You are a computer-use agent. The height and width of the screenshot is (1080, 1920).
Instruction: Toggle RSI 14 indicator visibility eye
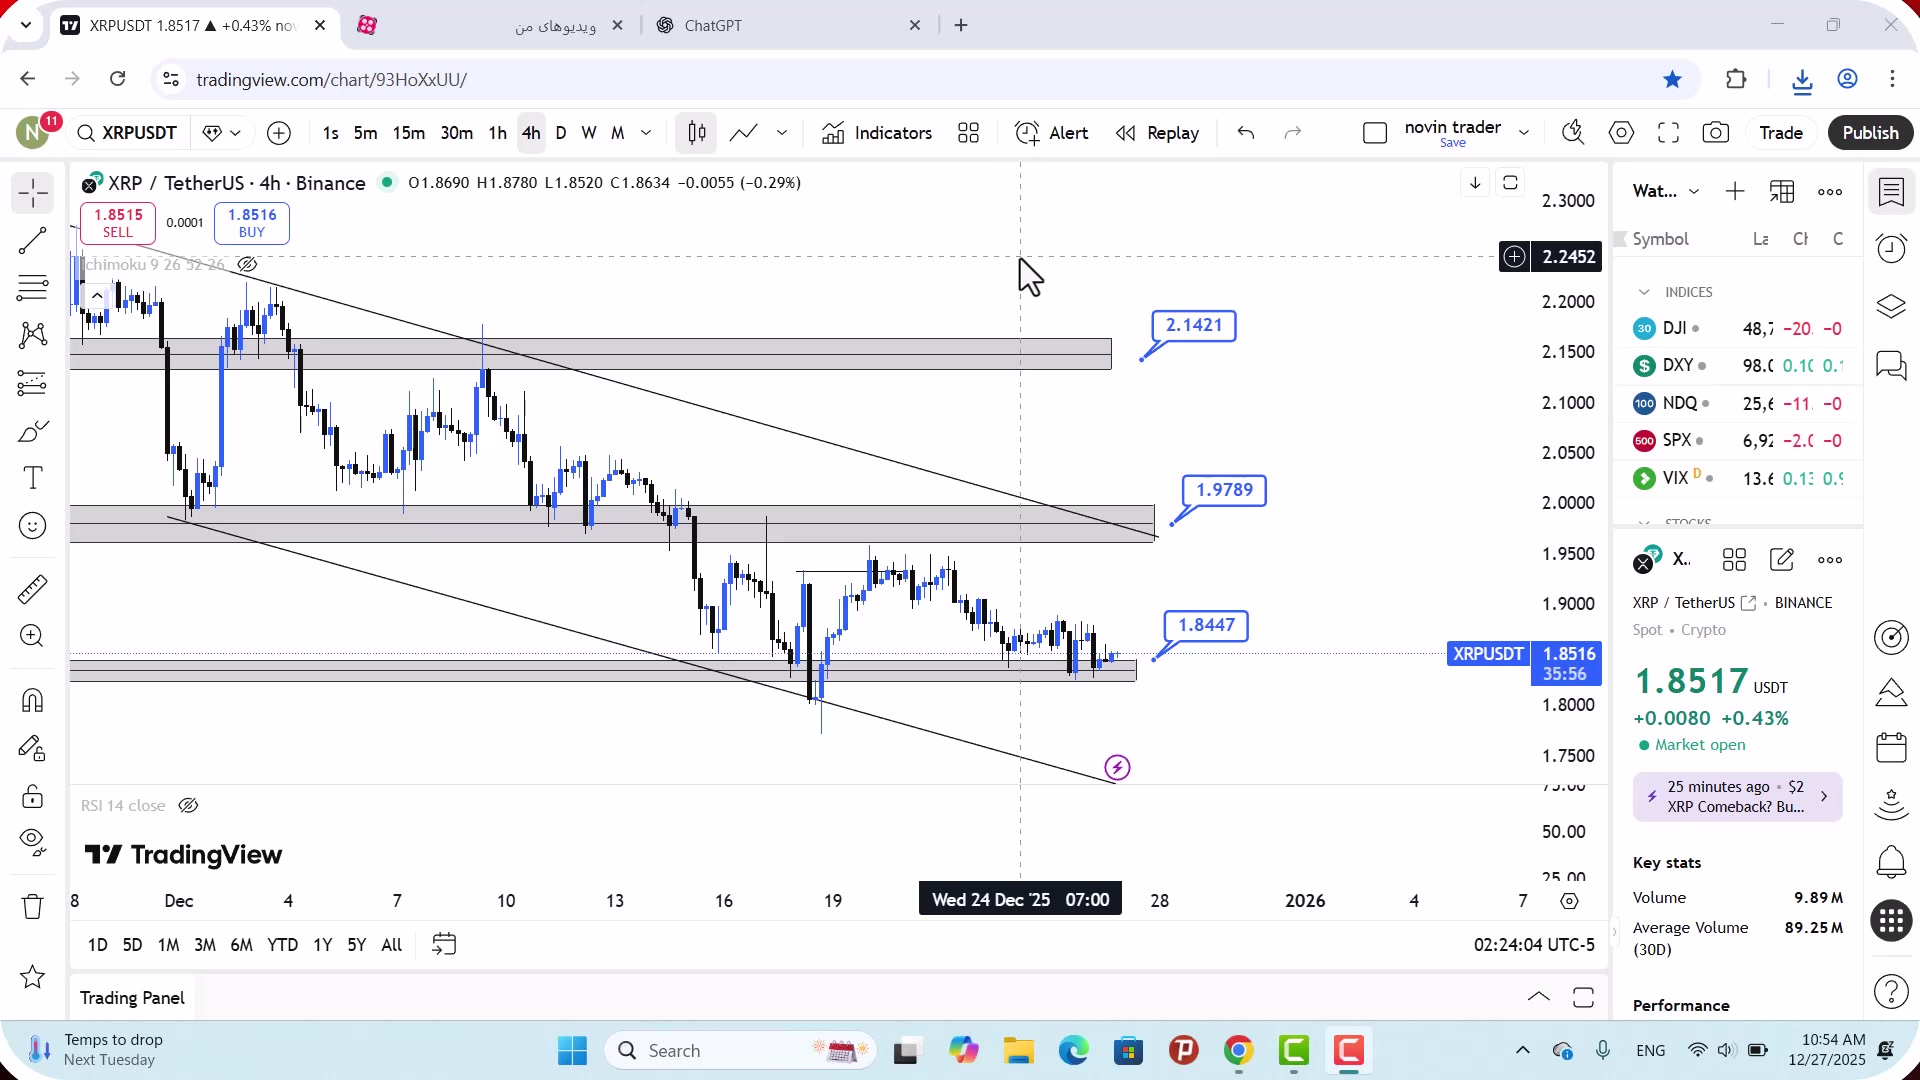(x=188, y=806)
